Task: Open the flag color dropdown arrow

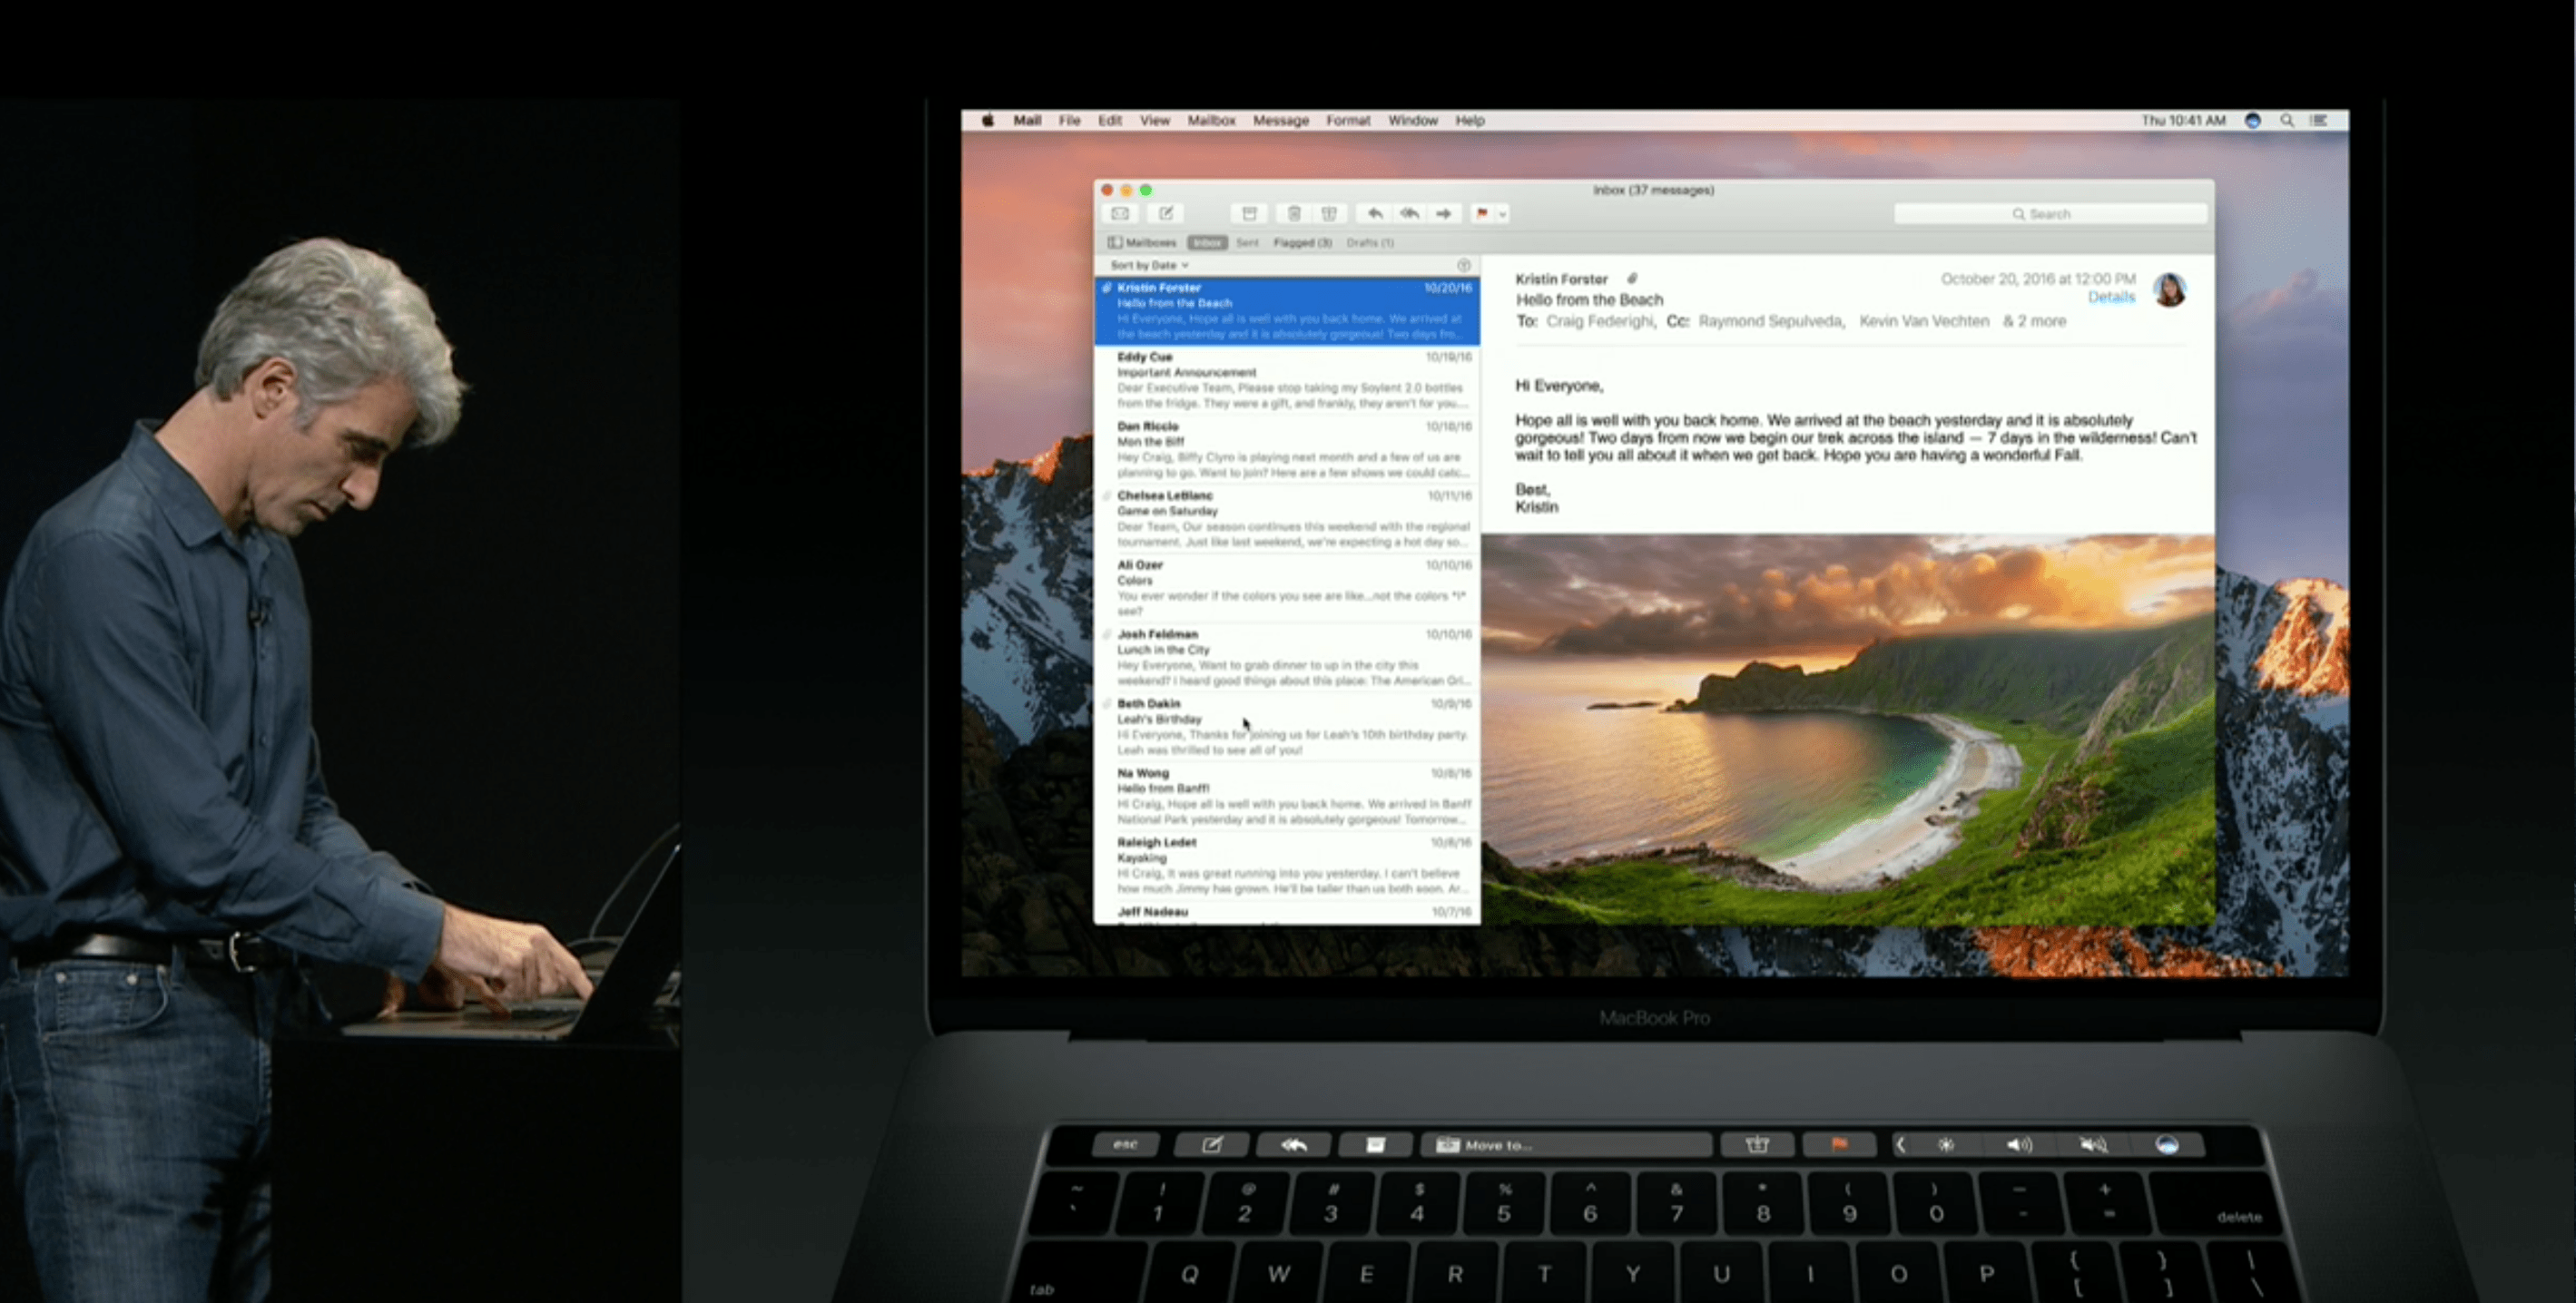Action: [1504, 214]
